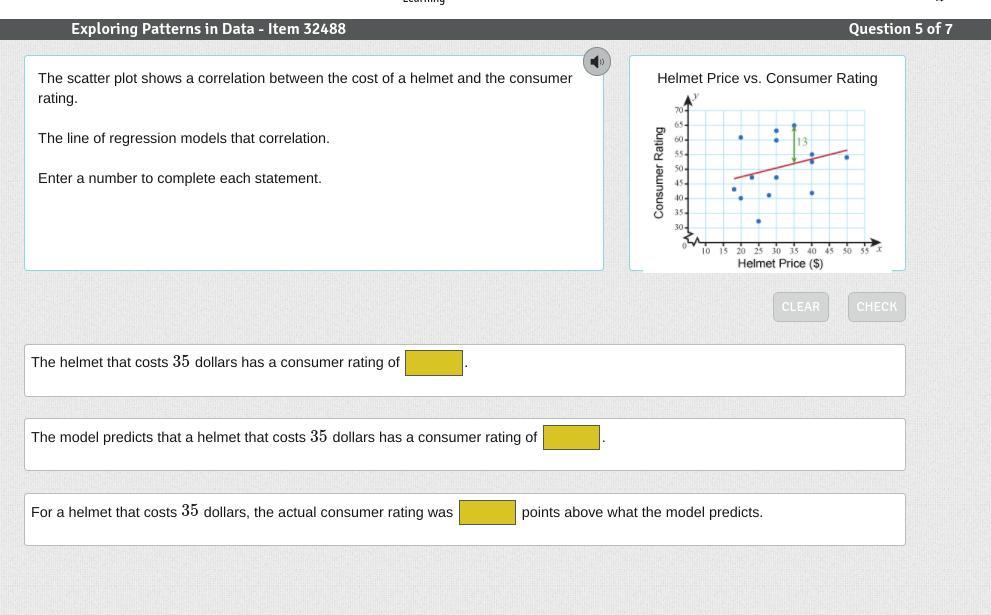Select the actual consumer rating answer box

pyautogui.click(x=434, y=363)
